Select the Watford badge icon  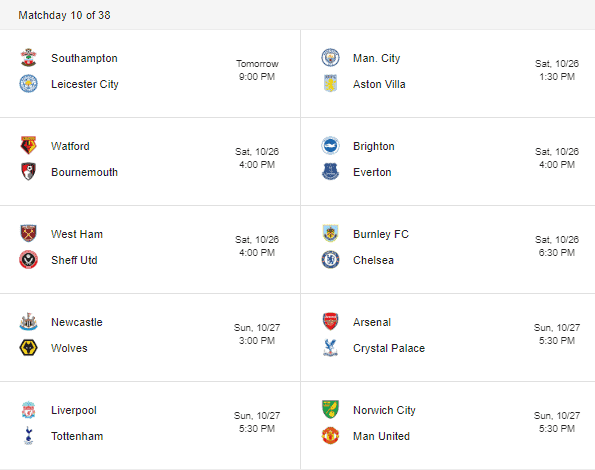(28, 146)
